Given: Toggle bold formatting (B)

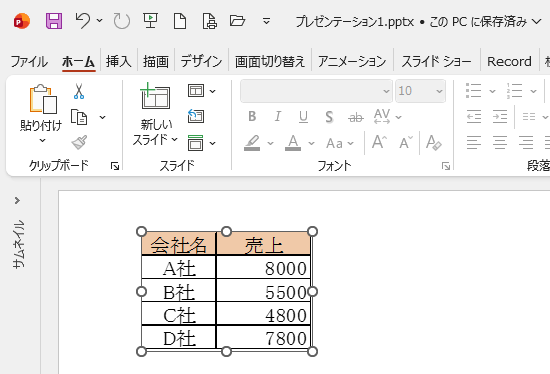Looking at the screenshot, I should (x=252, y=116).
